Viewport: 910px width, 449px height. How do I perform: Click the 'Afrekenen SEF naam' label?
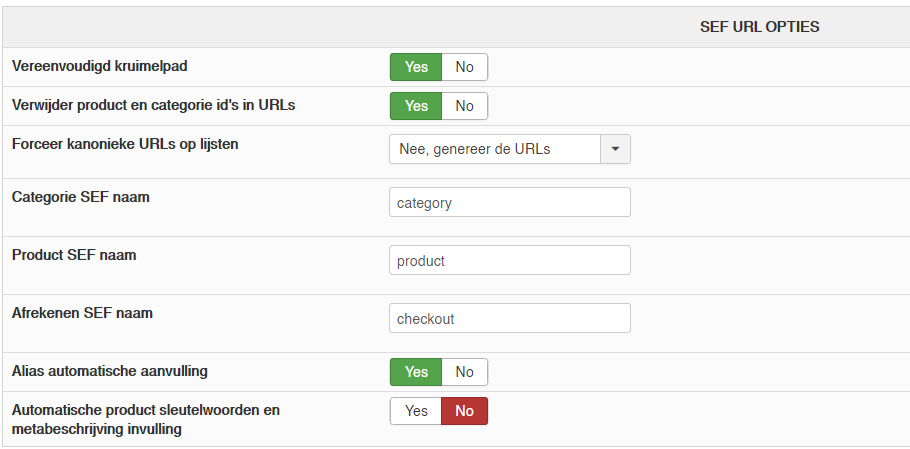[x=82, y=313]
